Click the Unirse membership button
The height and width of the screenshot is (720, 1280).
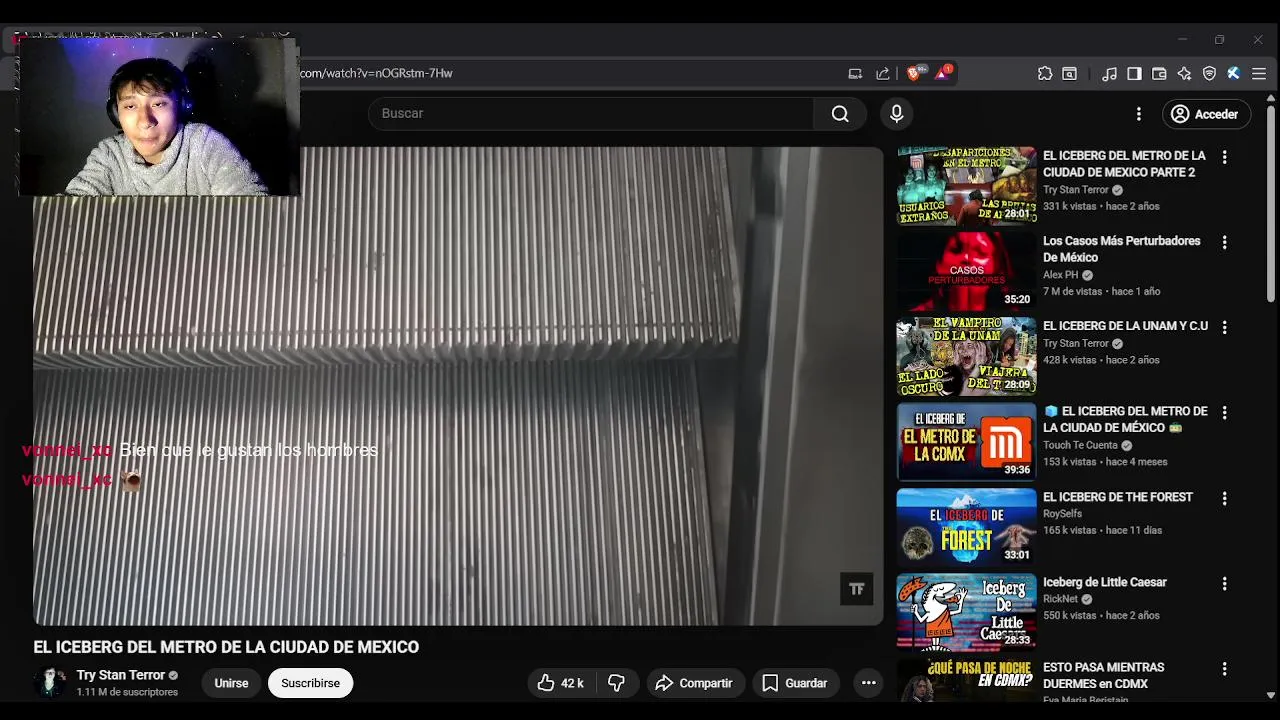pos(231,683)
